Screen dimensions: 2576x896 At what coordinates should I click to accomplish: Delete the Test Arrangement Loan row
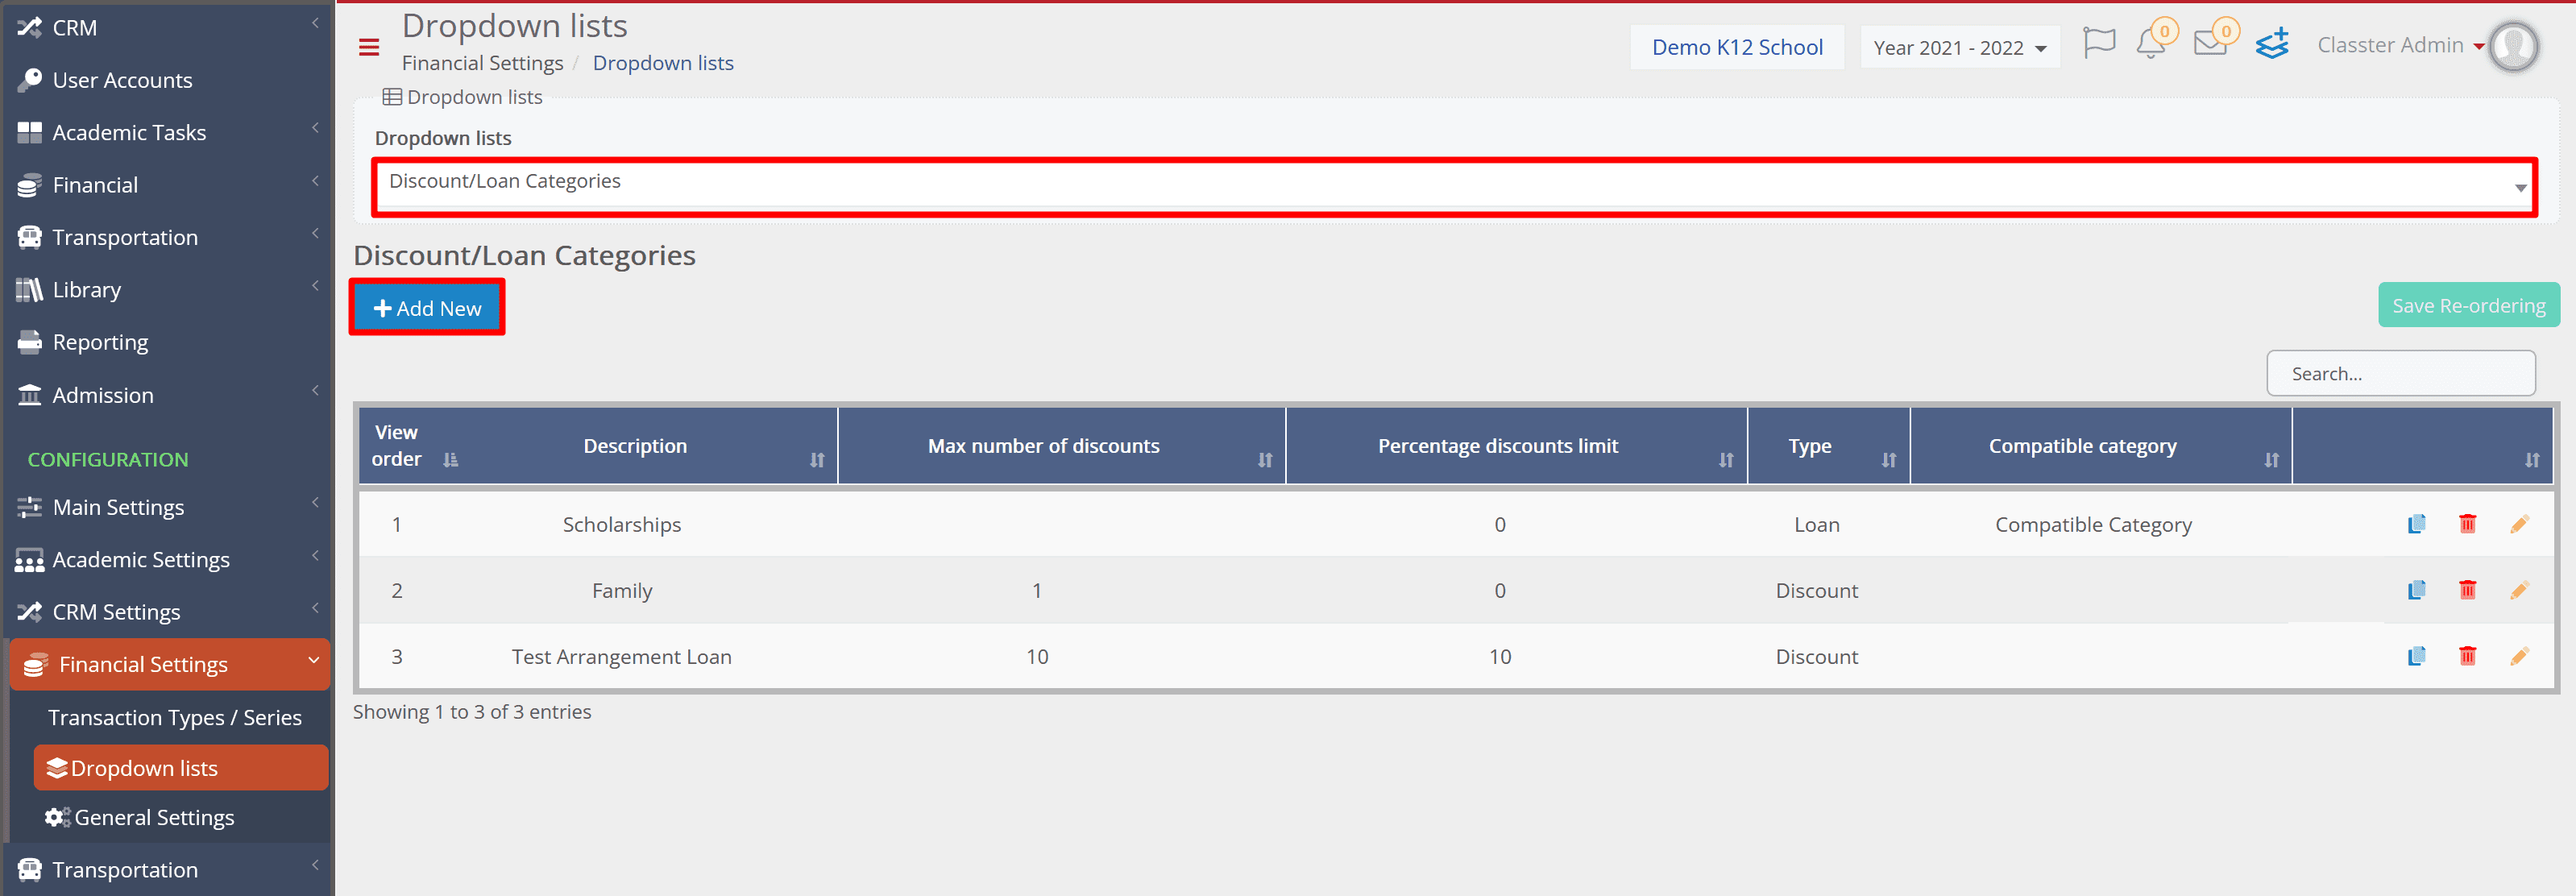[x=2467, y=656]
